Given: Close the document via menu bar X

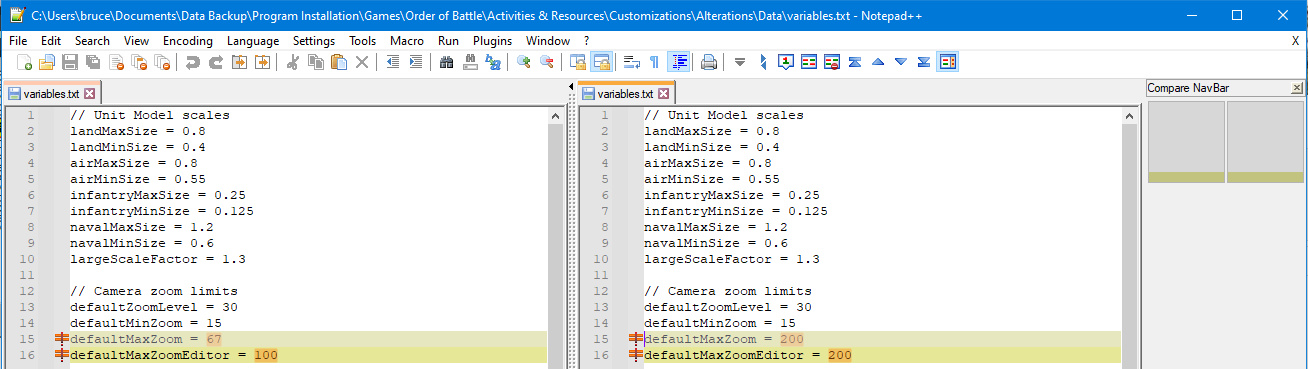Looking at the screenshot, I should tap(1296, 41).
